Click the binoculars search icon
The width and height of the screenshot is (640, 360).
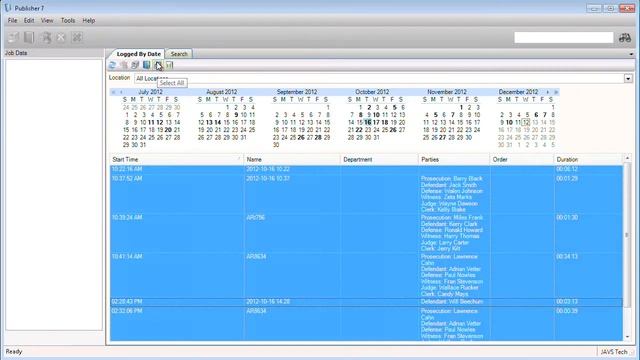625,38
